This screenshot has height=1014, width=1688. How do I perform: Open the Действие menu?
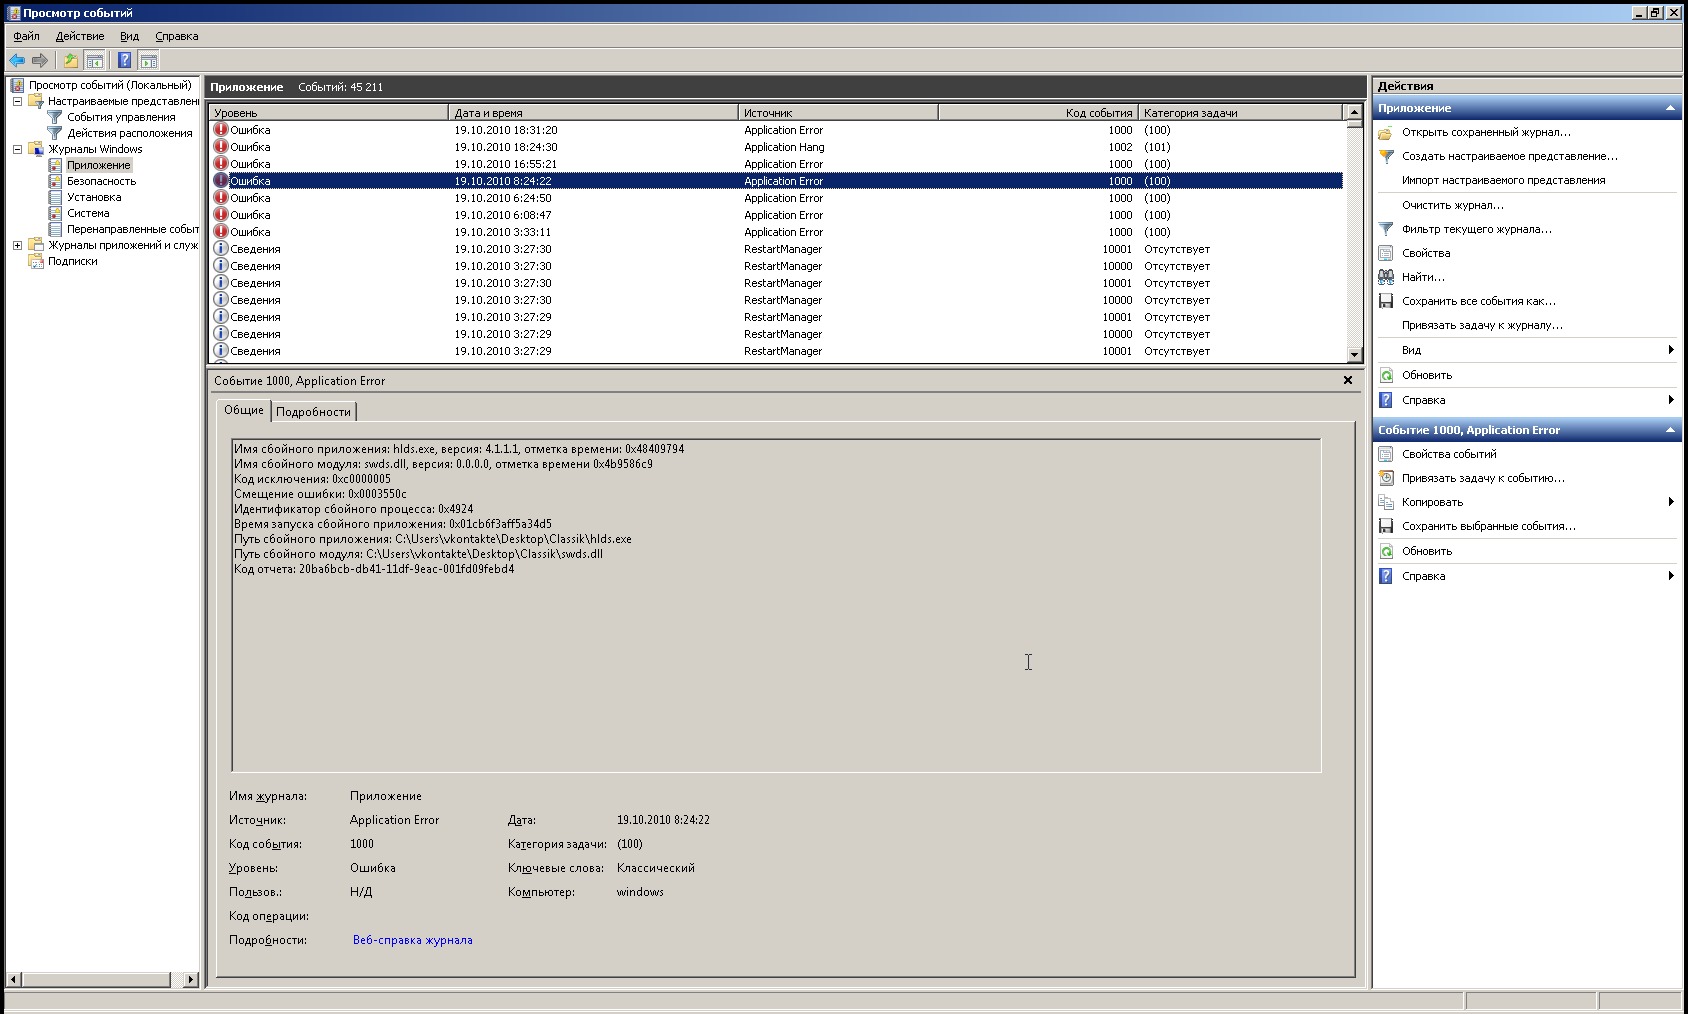(x=80, y=36)
